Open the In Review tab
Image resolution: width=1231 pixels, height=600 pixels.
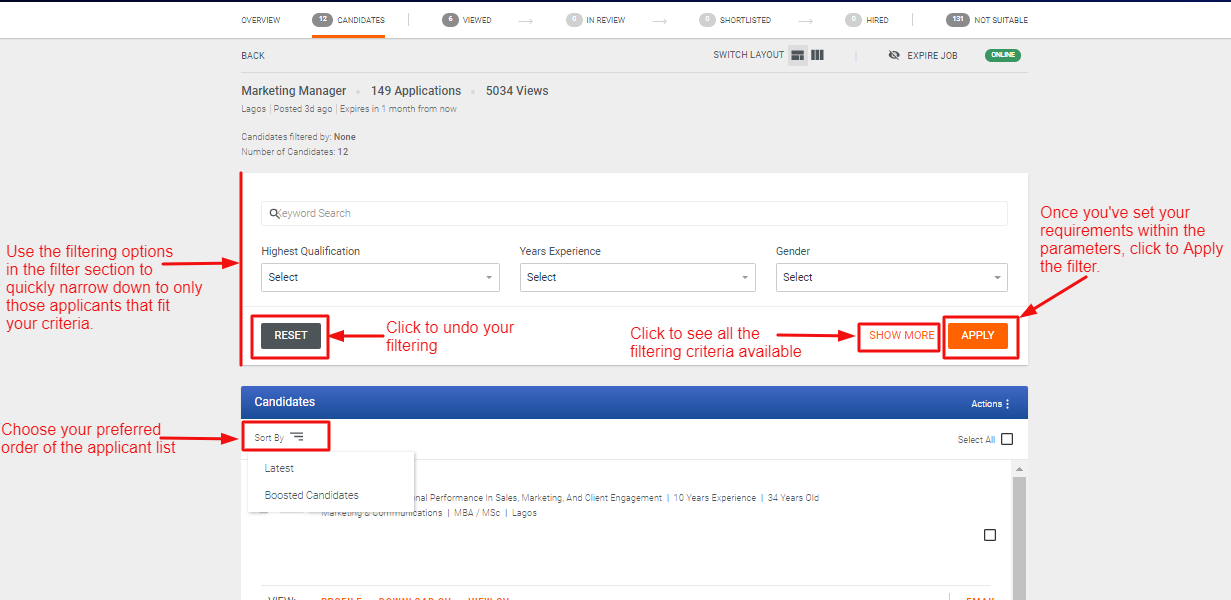coord(595,20)
